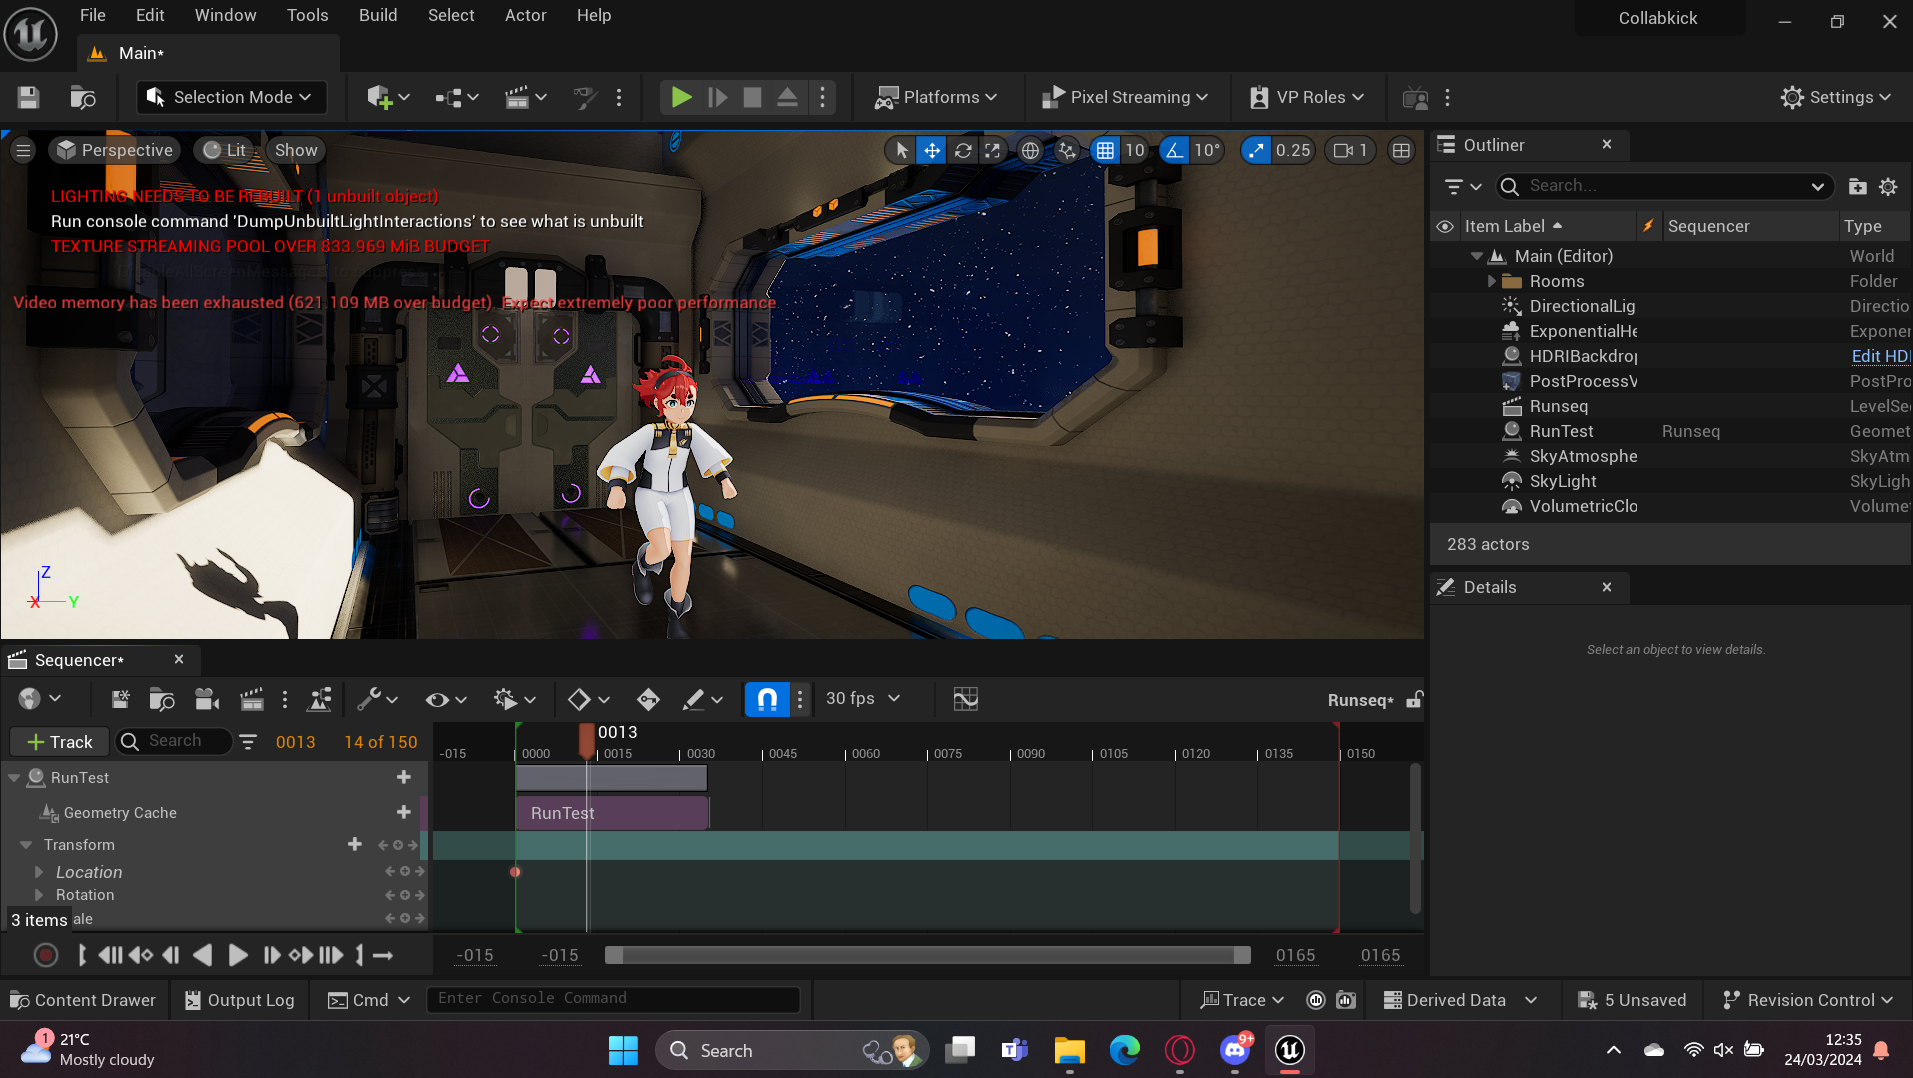
Task: Open the Cinematics clapperboard menu
Action: coord(525,97)
